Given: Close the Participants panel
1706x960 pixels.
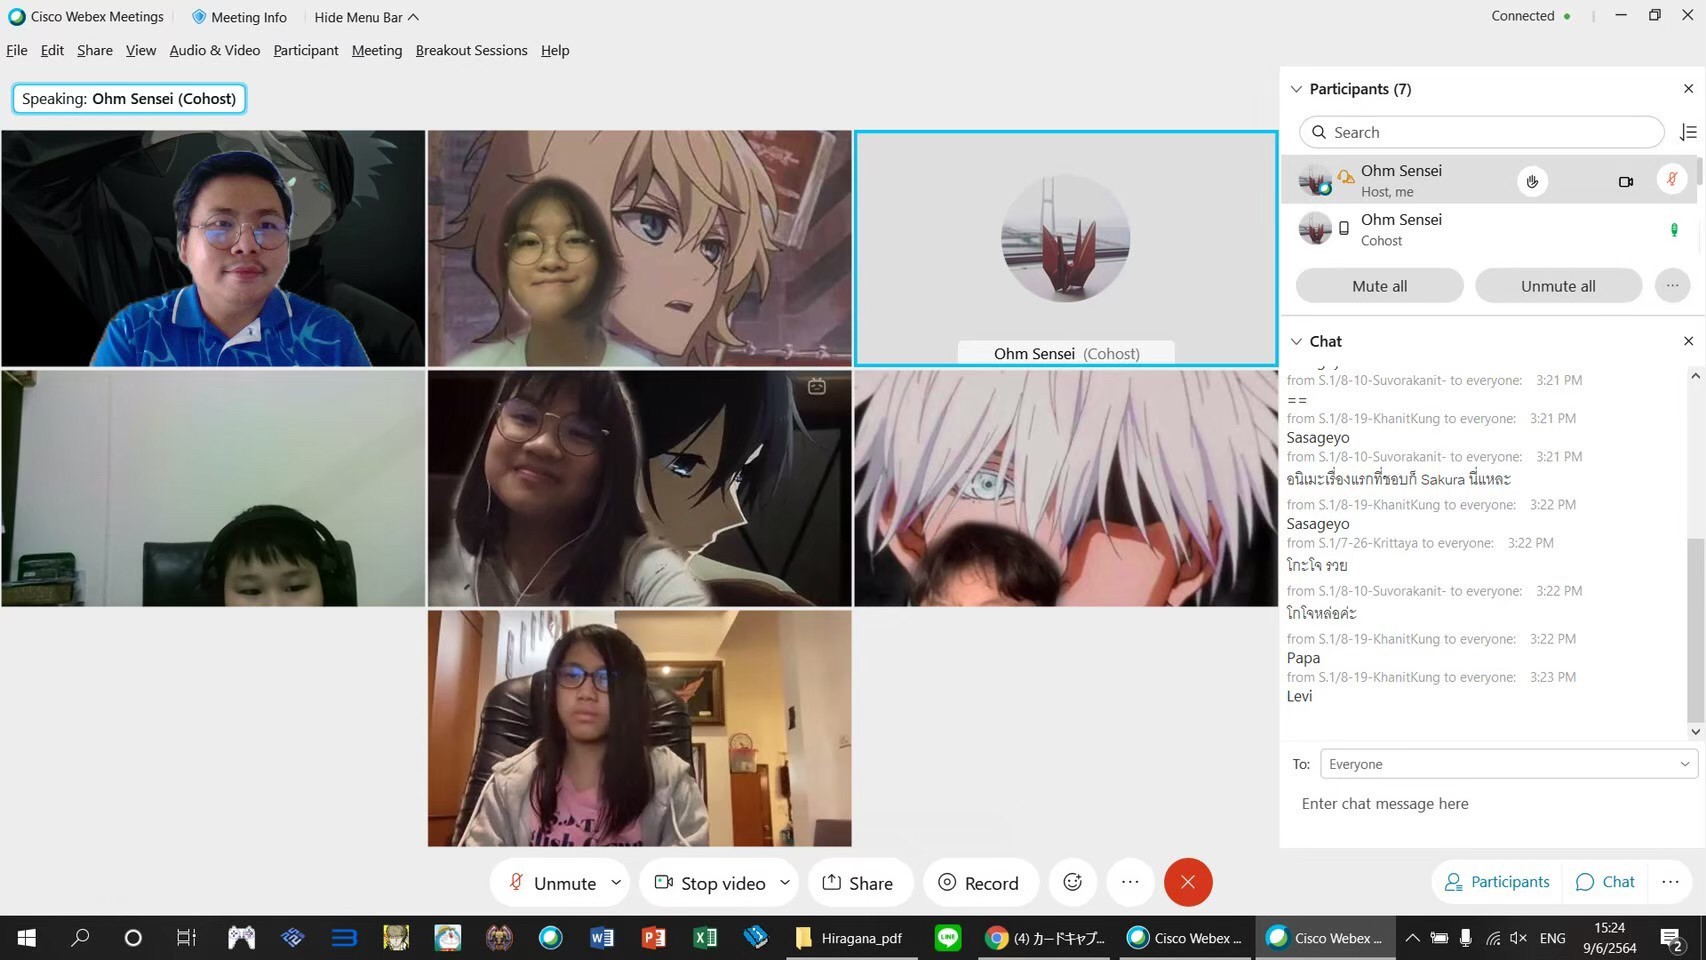Looking at the screenshot, I should click(1689, 89).
